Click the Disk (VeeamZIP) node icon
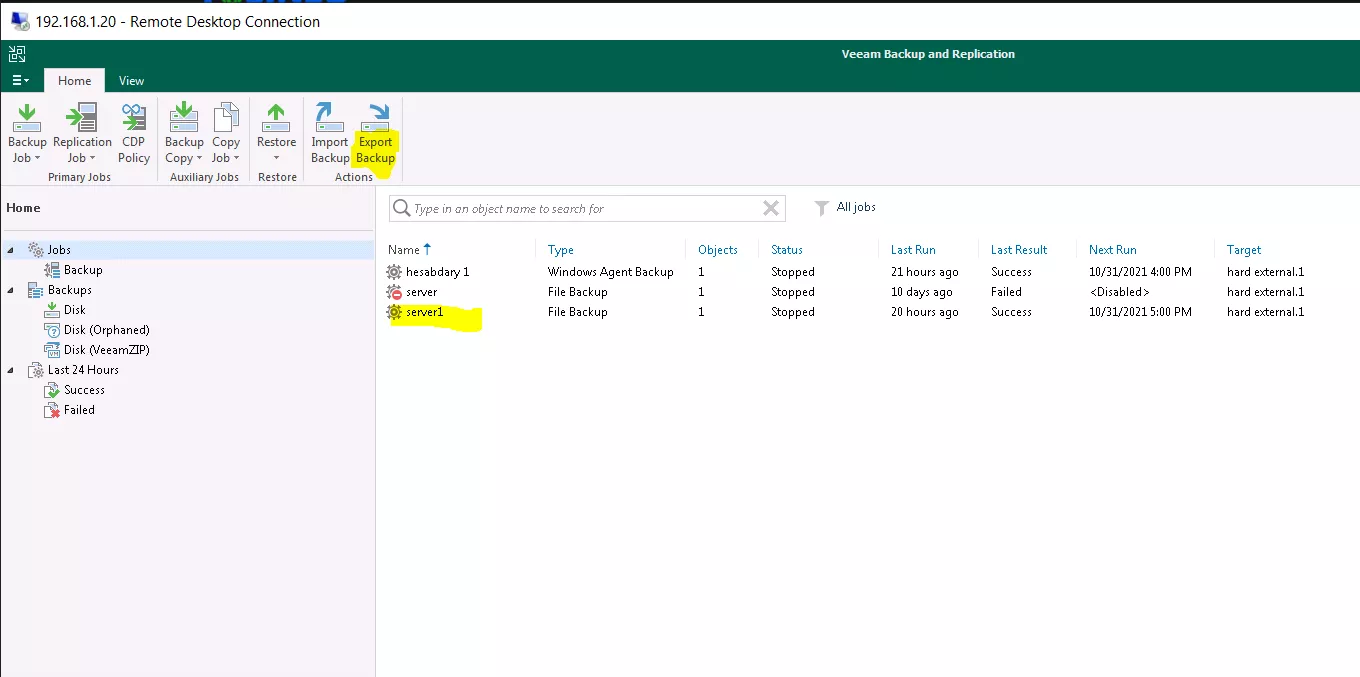The image size is (1360, 677). coord(53,350)
